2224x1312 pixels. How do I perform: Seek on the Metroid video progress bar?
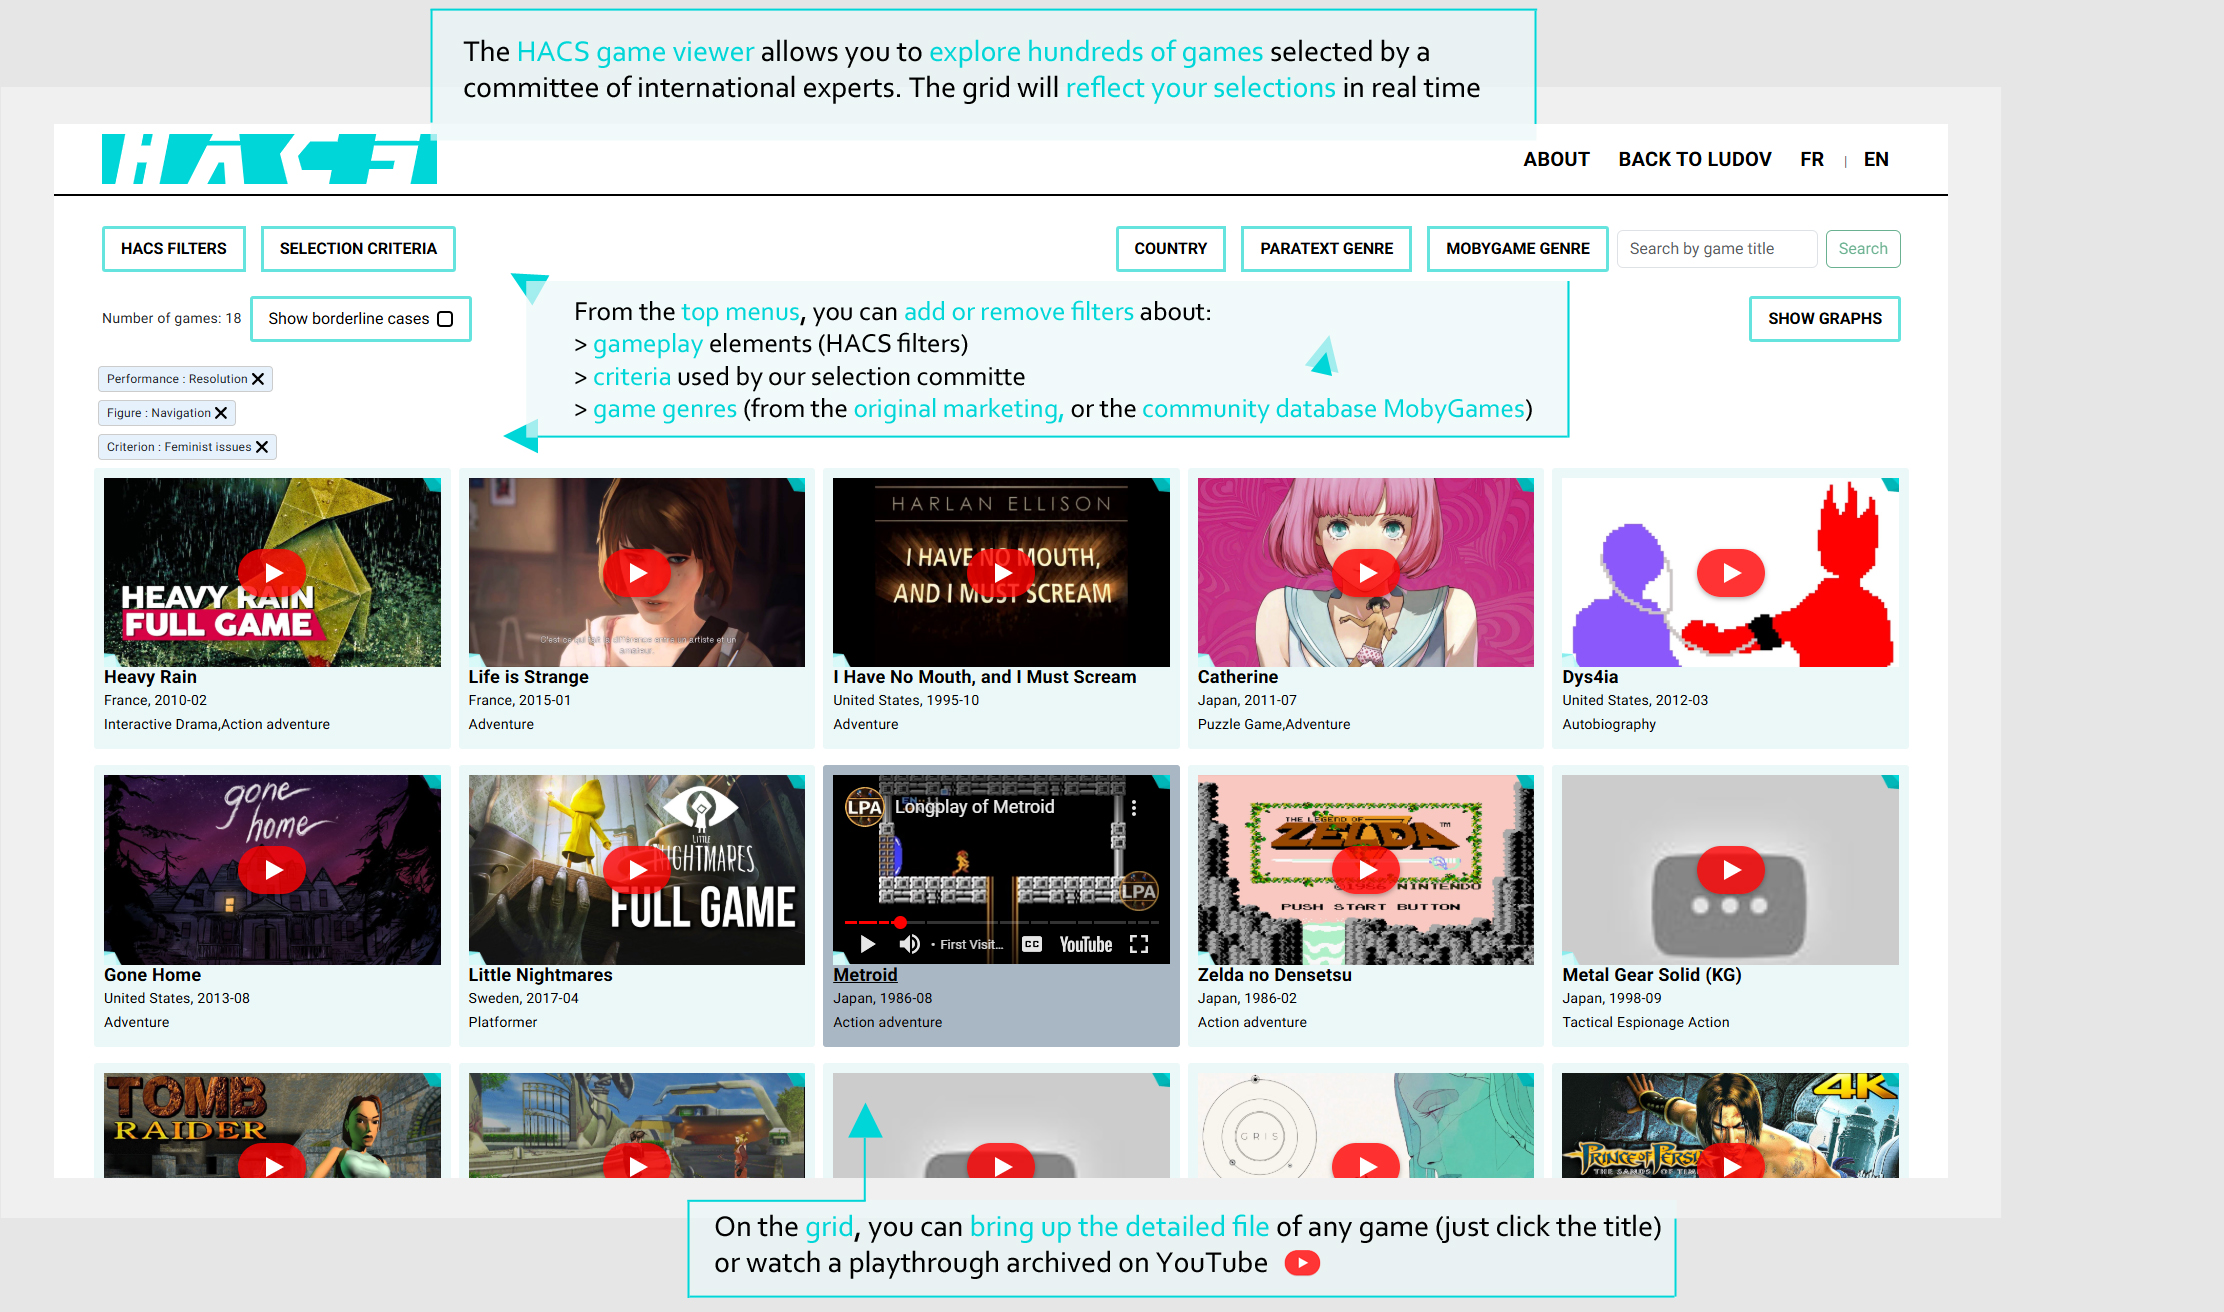[x=1000, y=922]
